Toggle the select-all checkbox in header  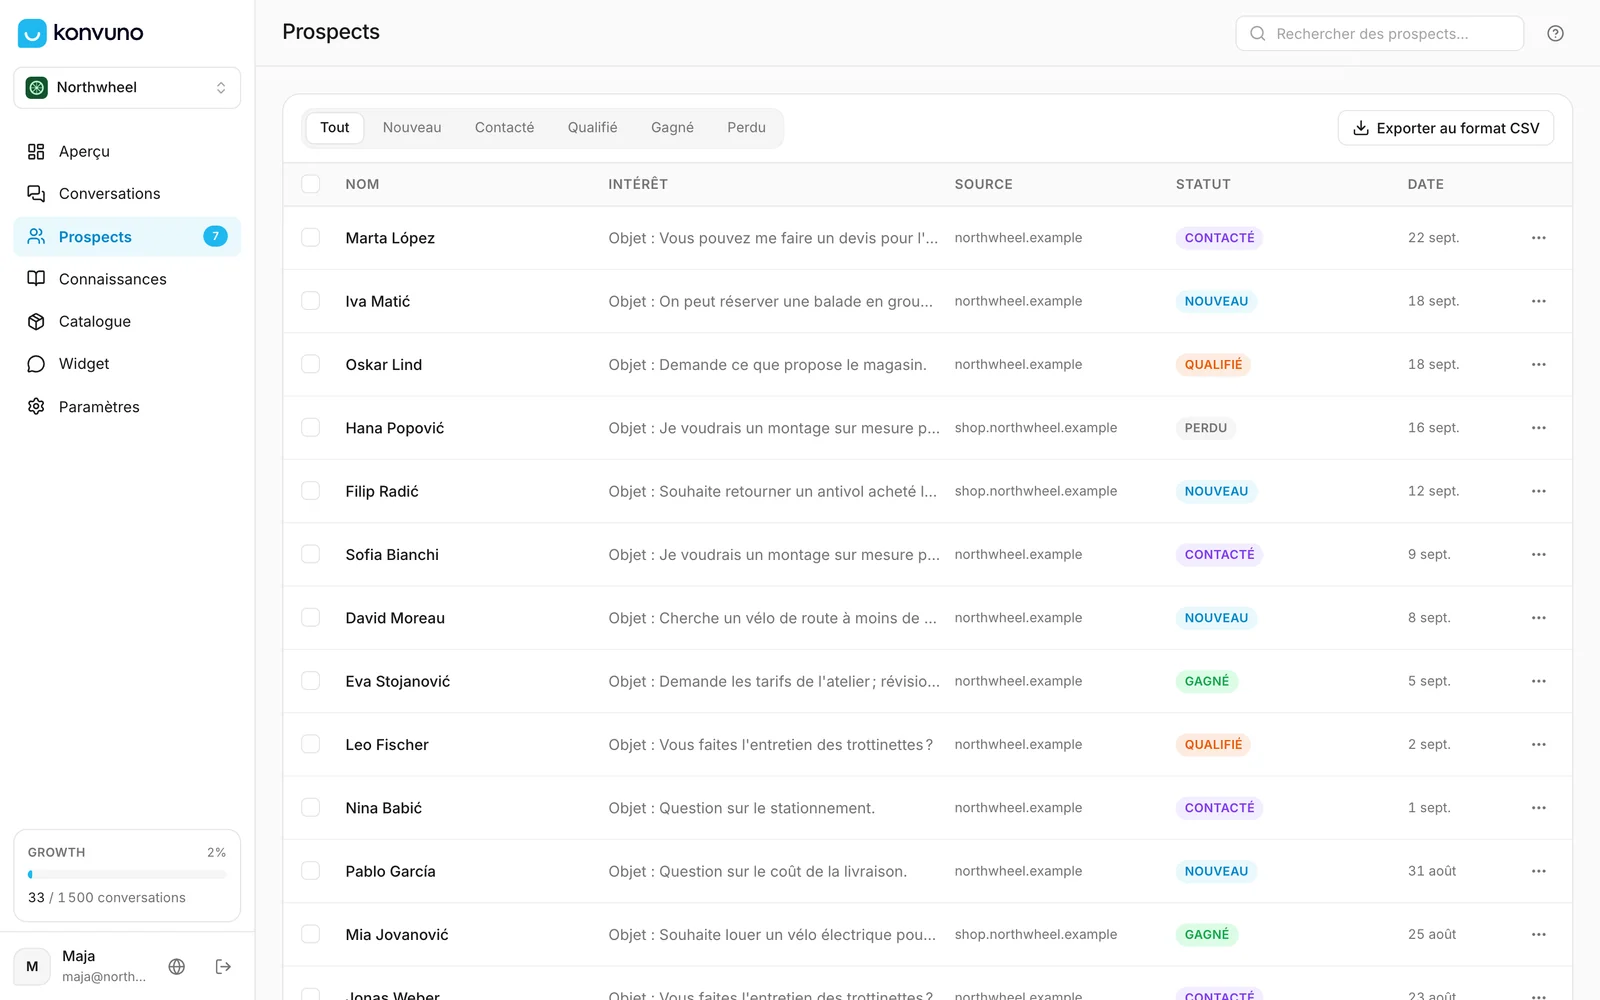tap(311, 184)
